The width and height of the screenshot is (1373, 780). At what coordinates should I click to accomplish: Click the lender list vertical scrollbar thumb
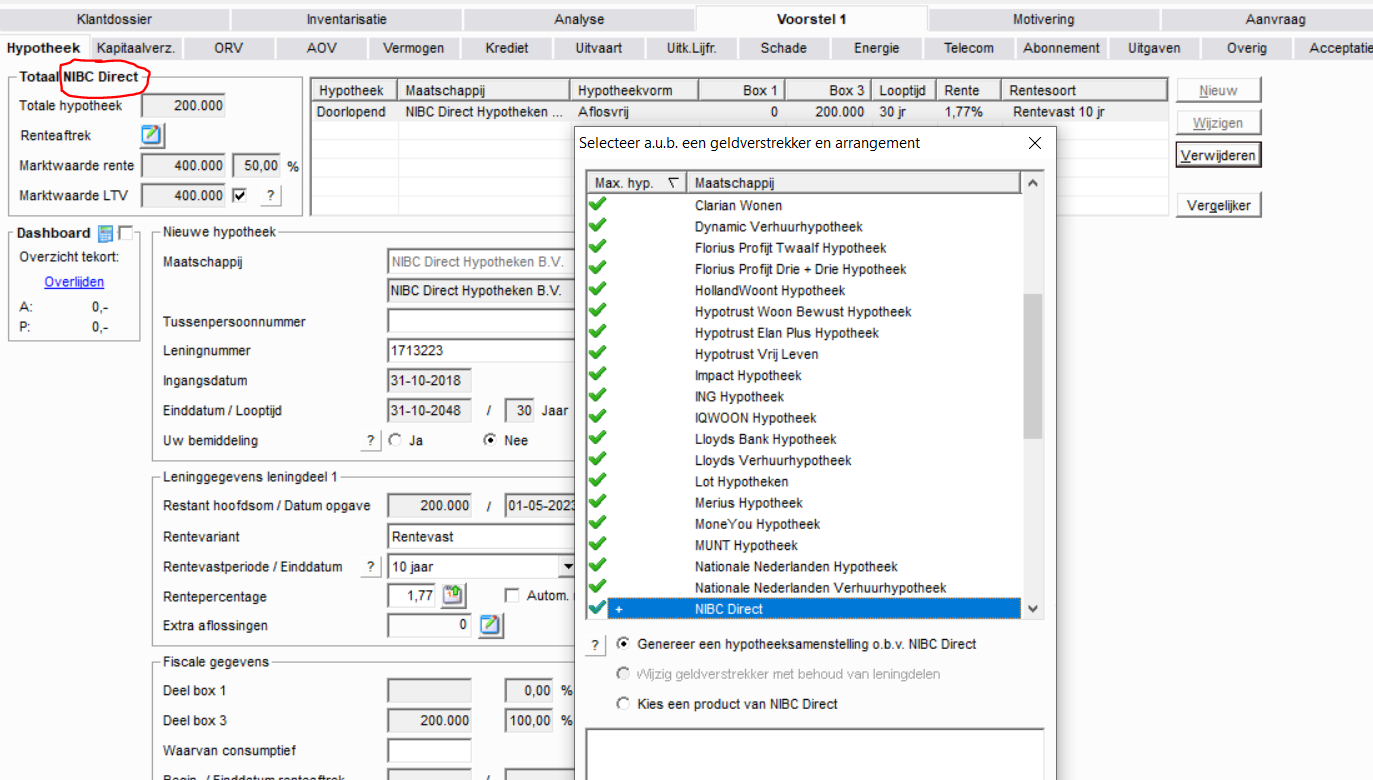(1033, 366)
